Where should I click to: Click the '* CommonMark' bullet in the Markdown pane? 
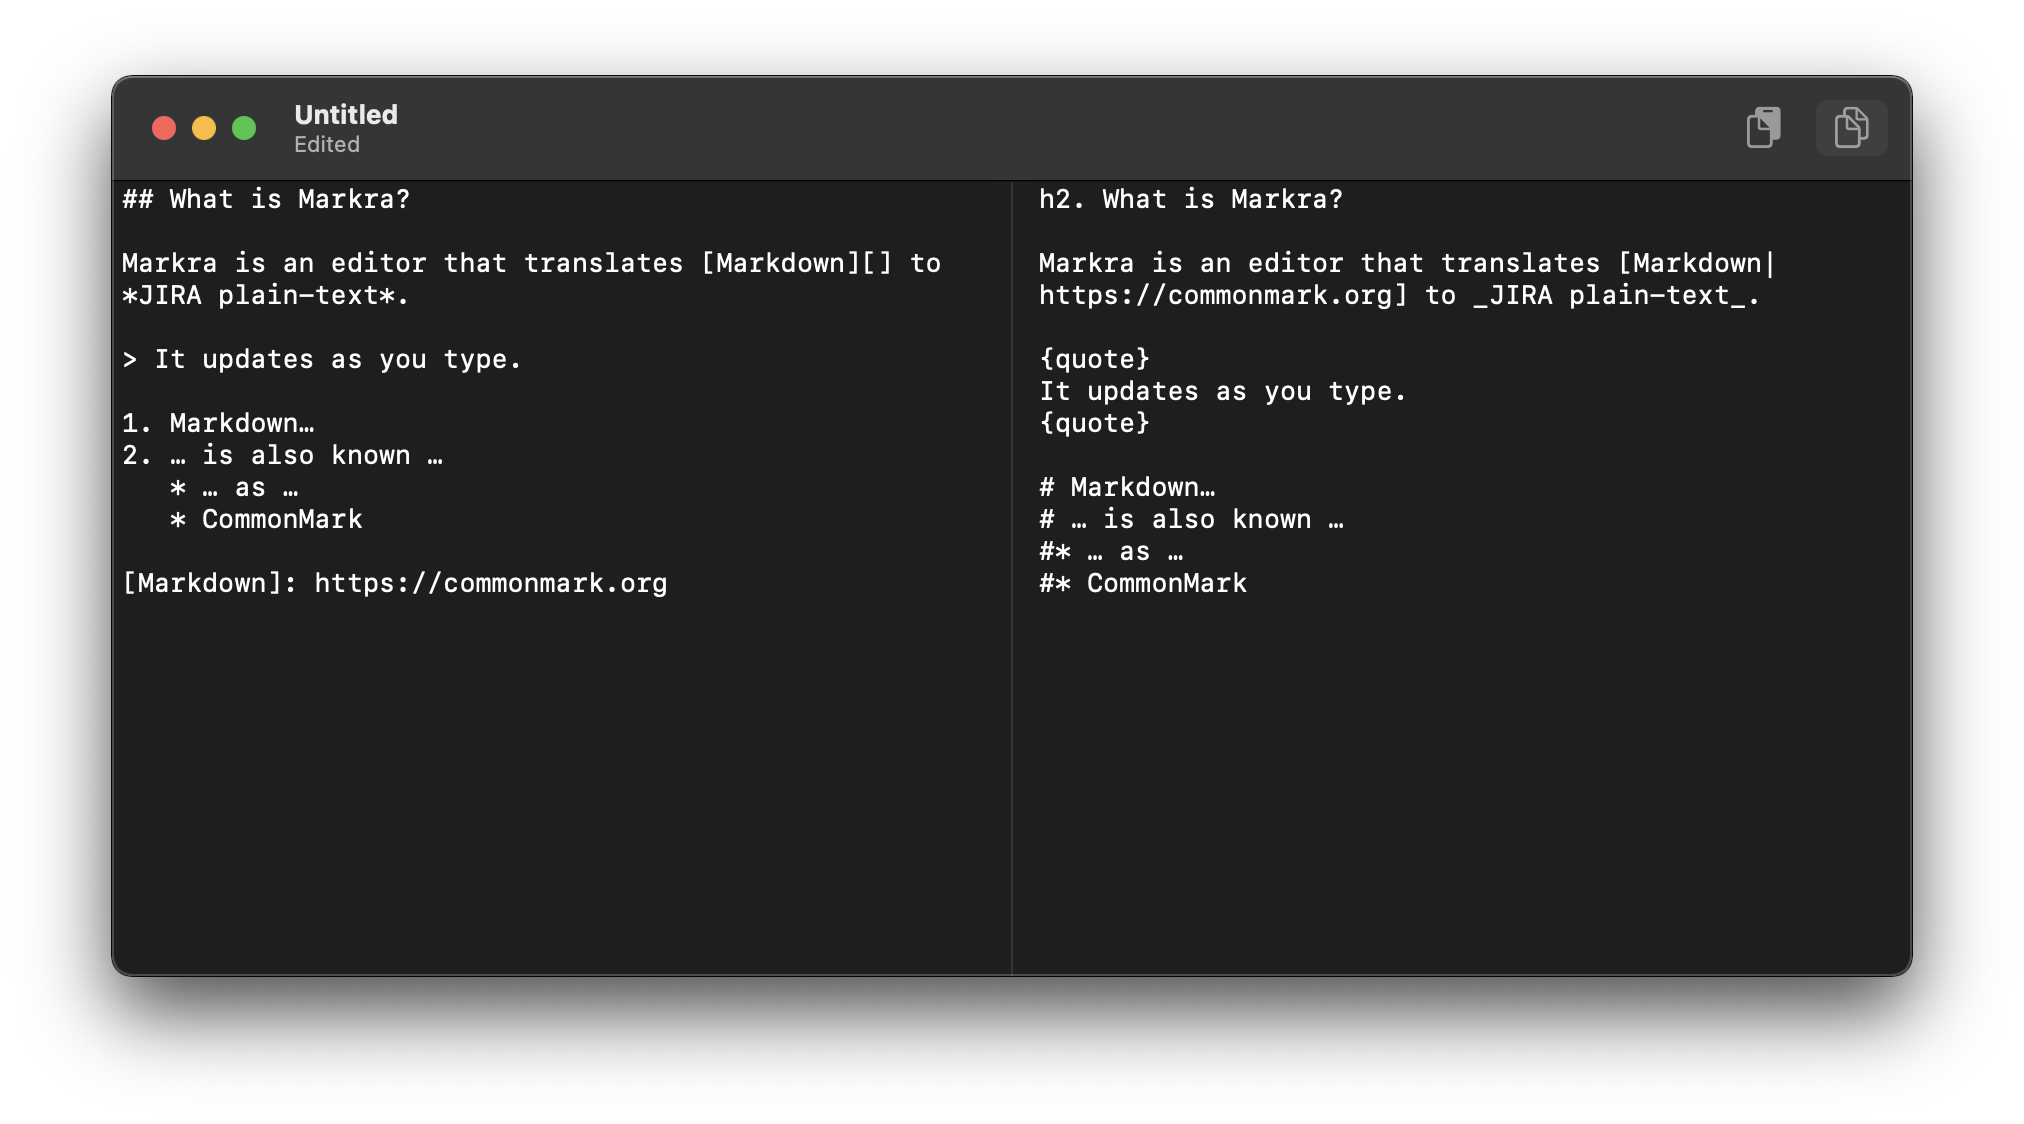point(266,519)
